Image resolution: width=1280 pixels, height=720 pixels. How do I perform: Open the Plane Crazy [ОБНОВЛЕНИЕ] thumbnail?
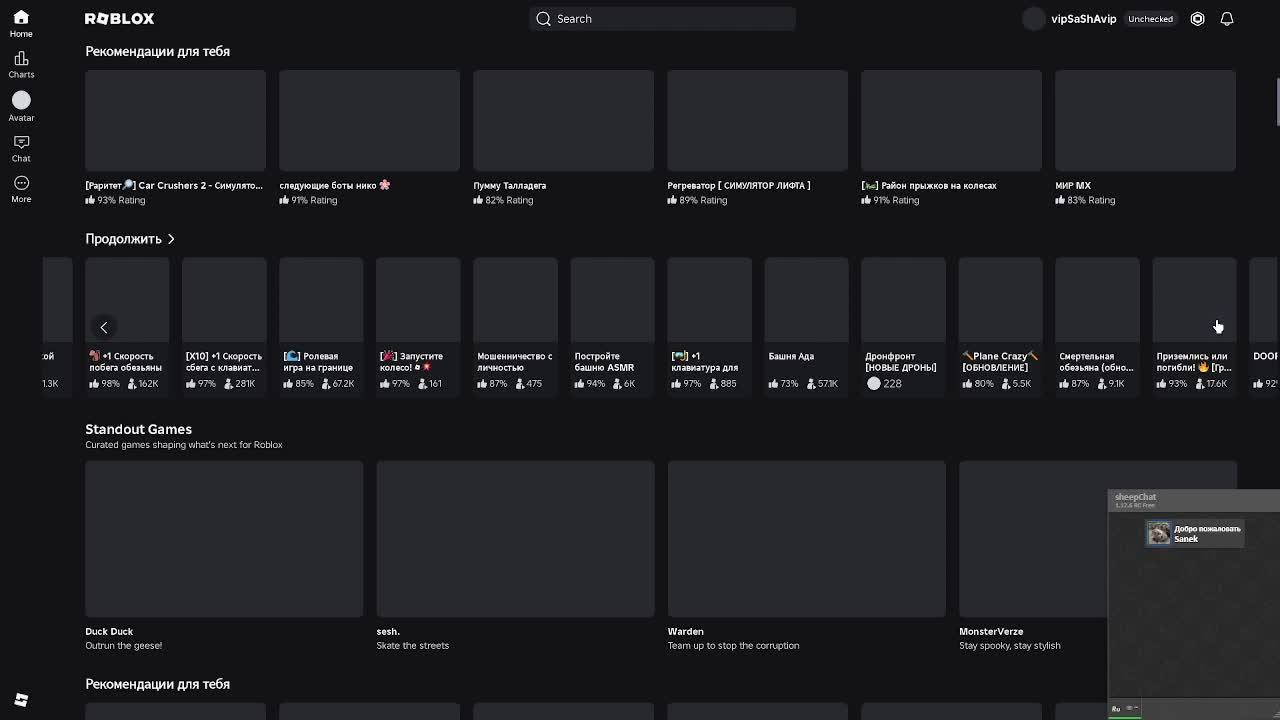click(1000, 299)
